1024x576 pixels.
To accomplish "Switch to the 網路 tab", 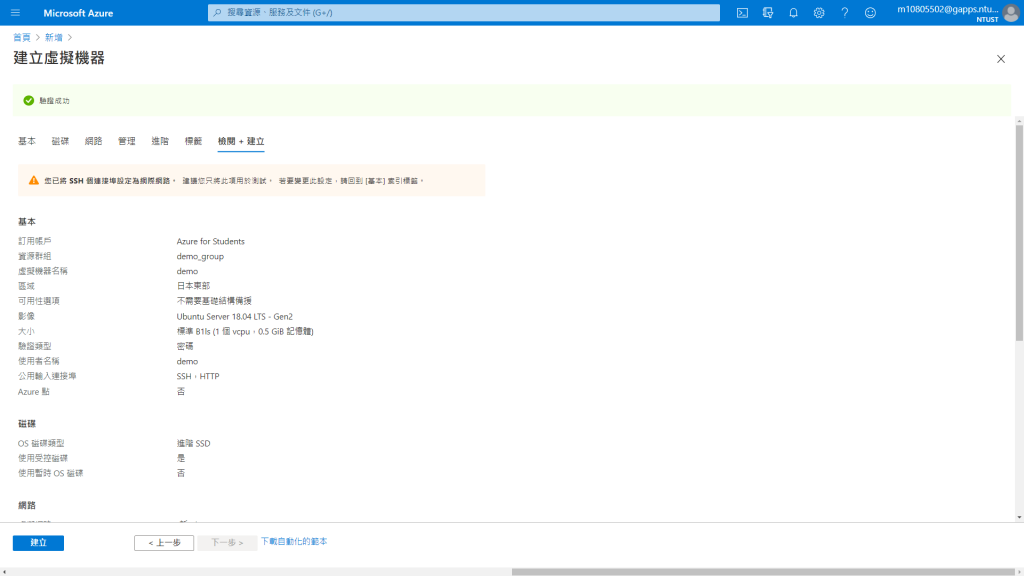I will tap(93, 141).
